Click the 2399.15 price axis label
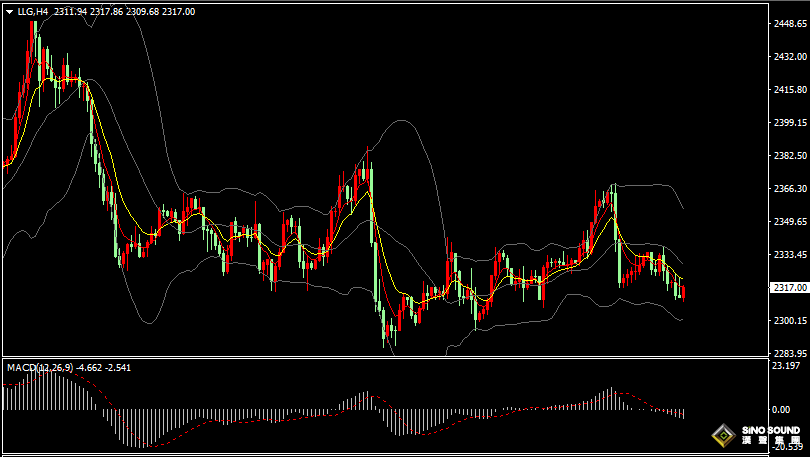The image size is (810, 457). [790, 123]
